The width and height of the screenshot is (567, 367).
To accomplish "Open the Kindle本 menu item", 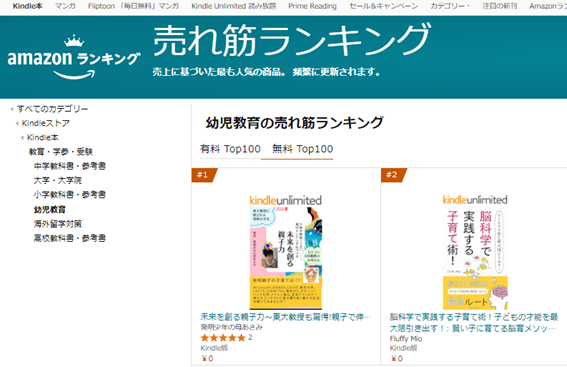I will click(27, 6).
